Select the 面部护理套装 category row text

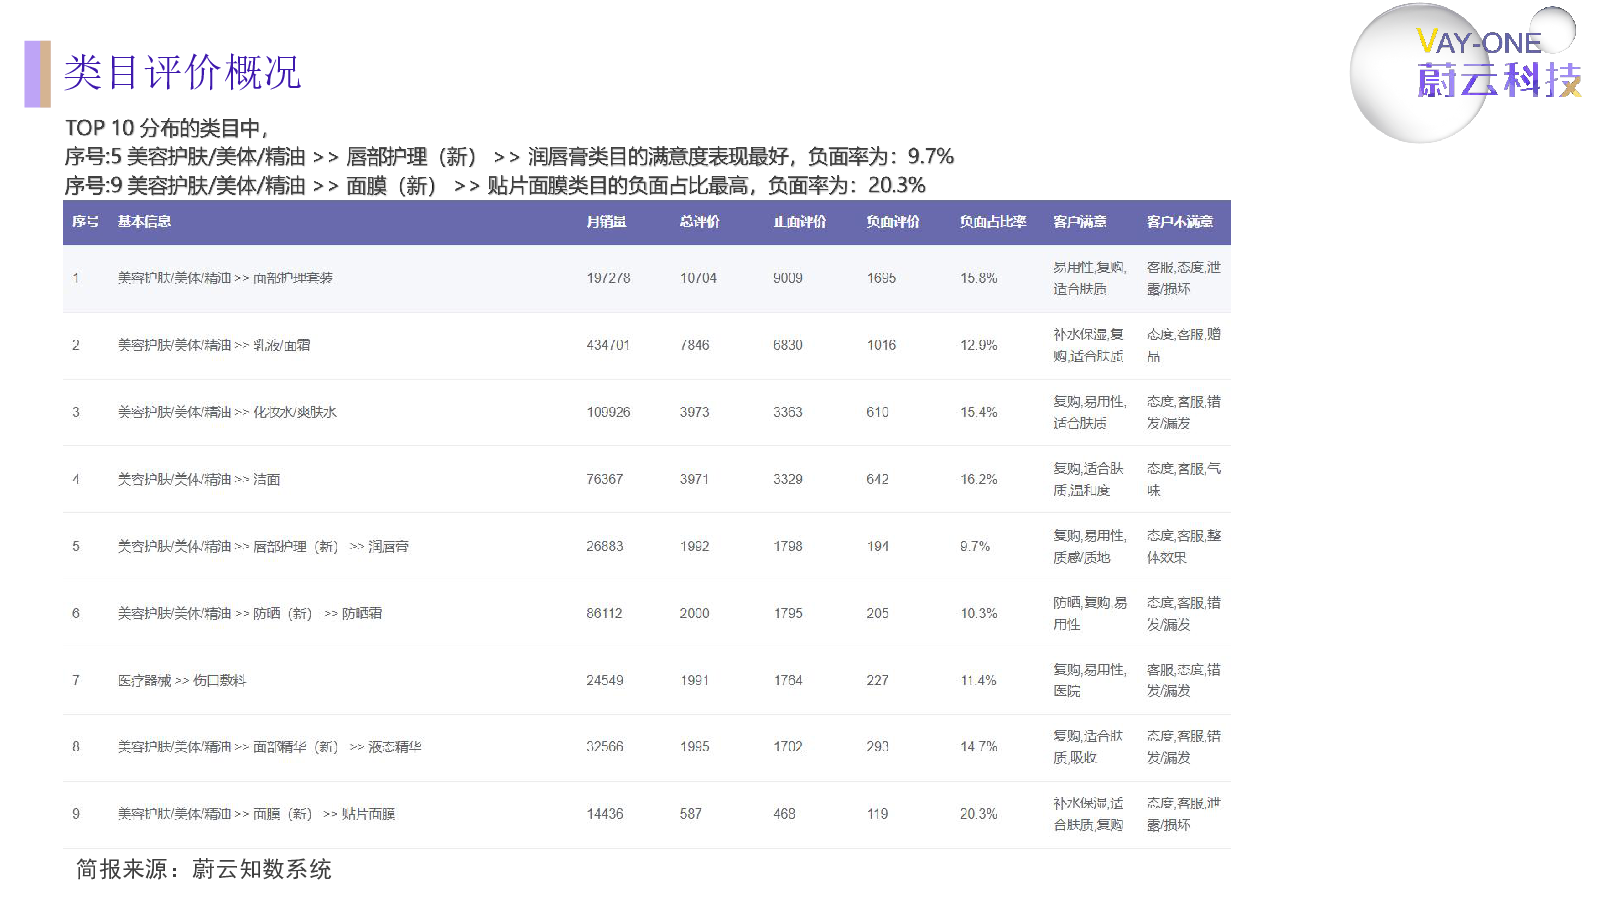point(225,278)
